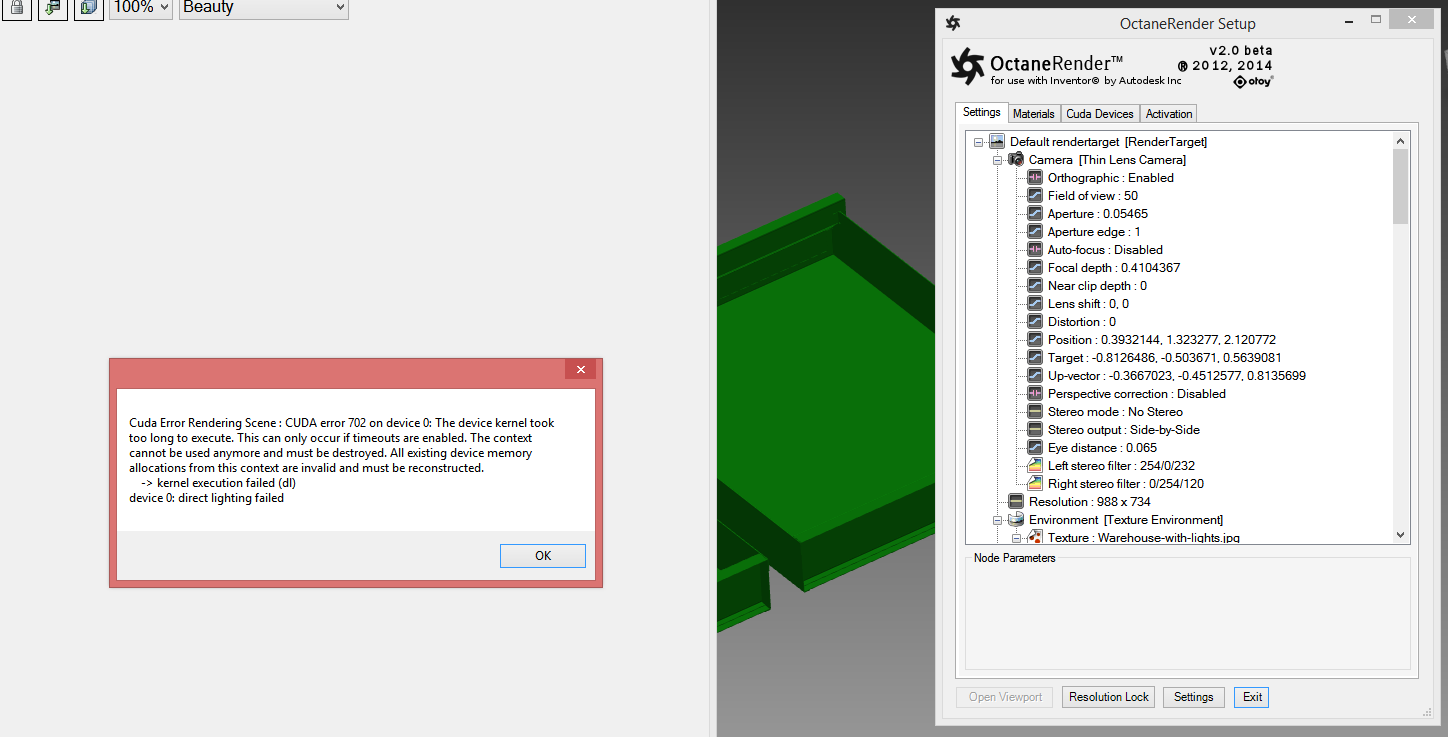
Task: Select the Environment node icon
Action: point(1016,520)
